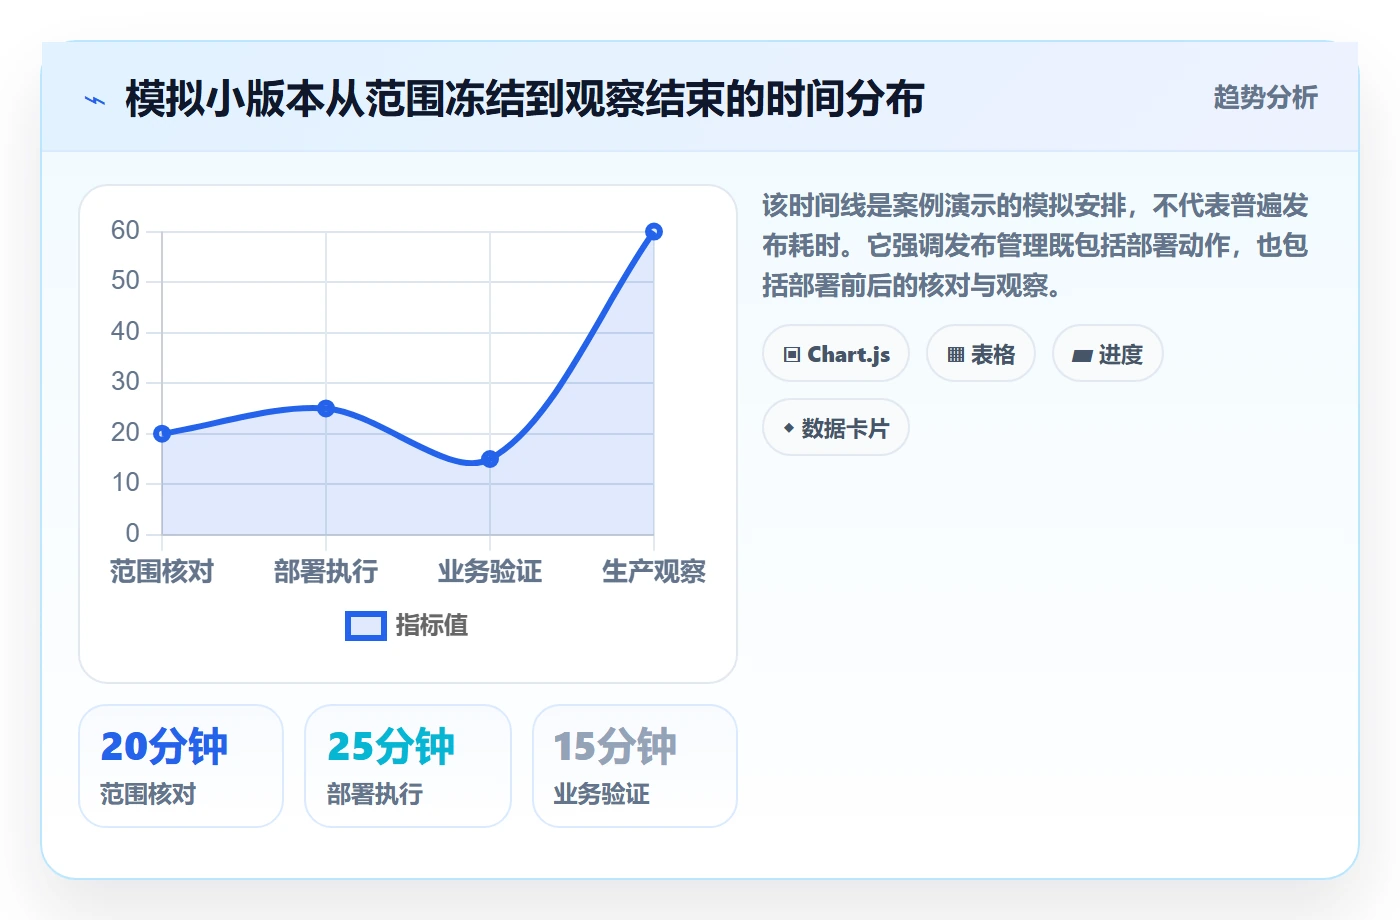Click the diamond icon in 数据卡片 chip
Screen dimensions: 1400x920
tap(789, 428)
